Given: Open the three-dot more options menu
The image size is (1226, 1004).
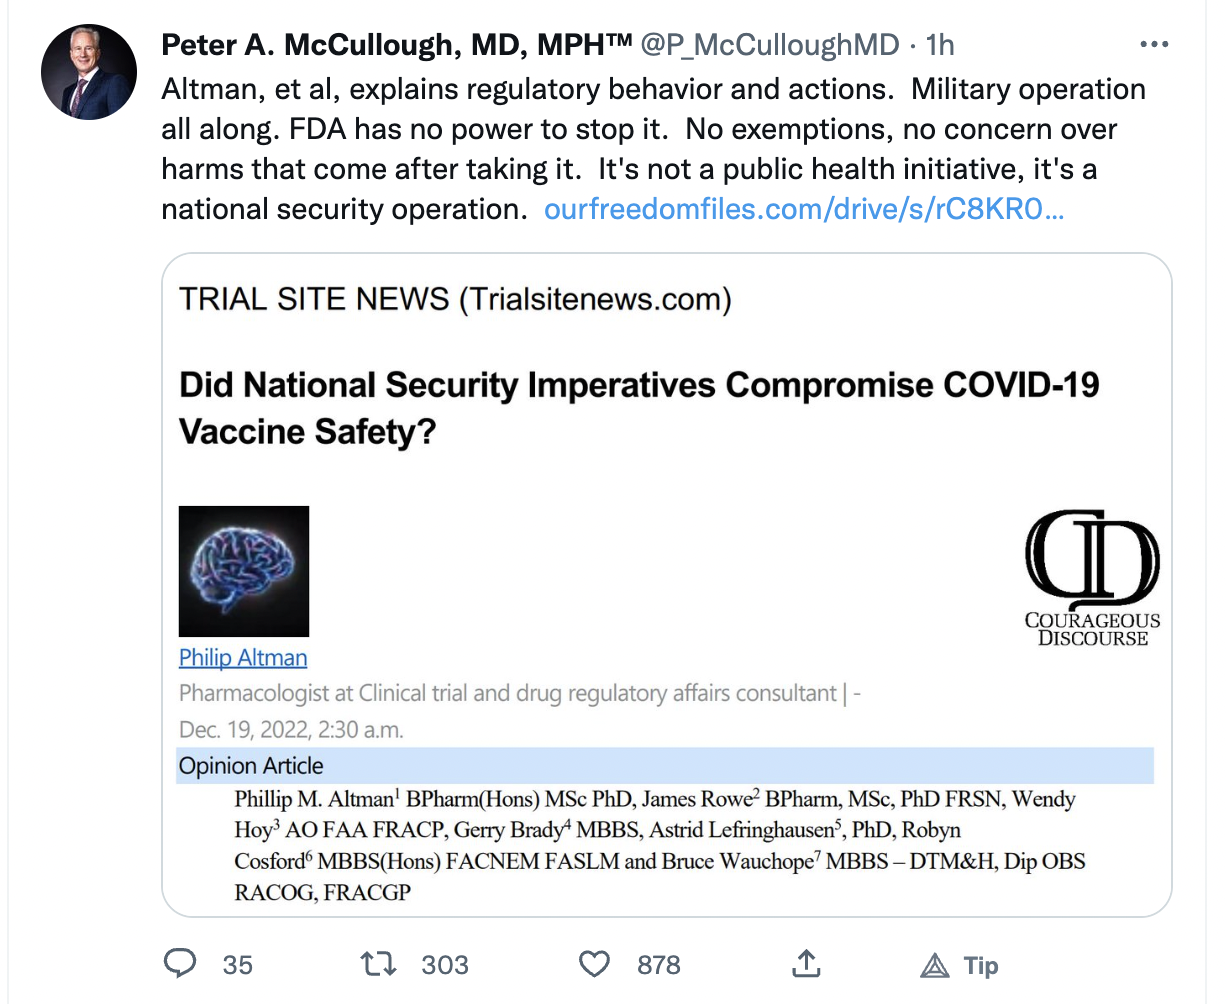Looking at the screenshot, I should pyautogui.click(x=1154, y=45).
